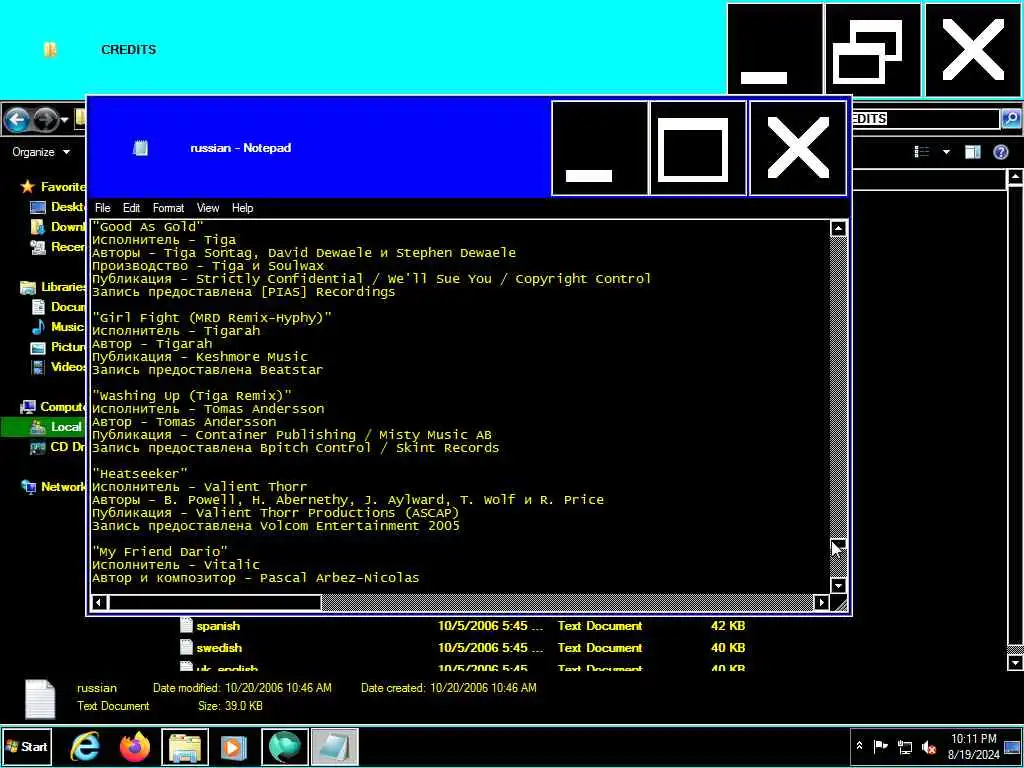Click the Explorer file list scroll down arrow

pyautogui.click(x=1015, y=663)
